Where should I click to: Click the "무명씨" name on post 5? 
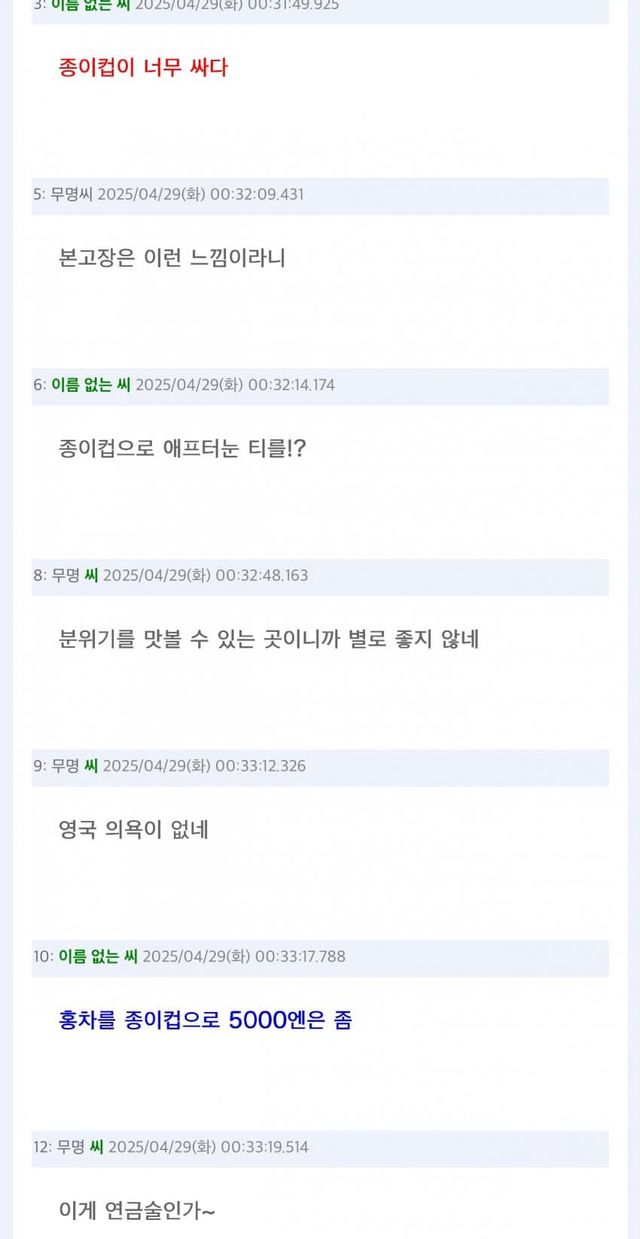pyautogui.click(x=71, y=194)
